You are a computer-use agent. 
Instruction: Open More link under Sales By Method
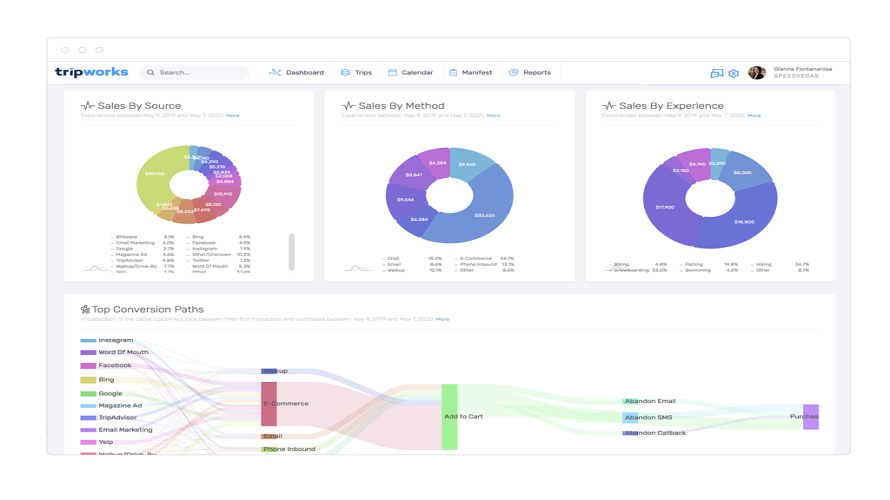click(493, 115)
